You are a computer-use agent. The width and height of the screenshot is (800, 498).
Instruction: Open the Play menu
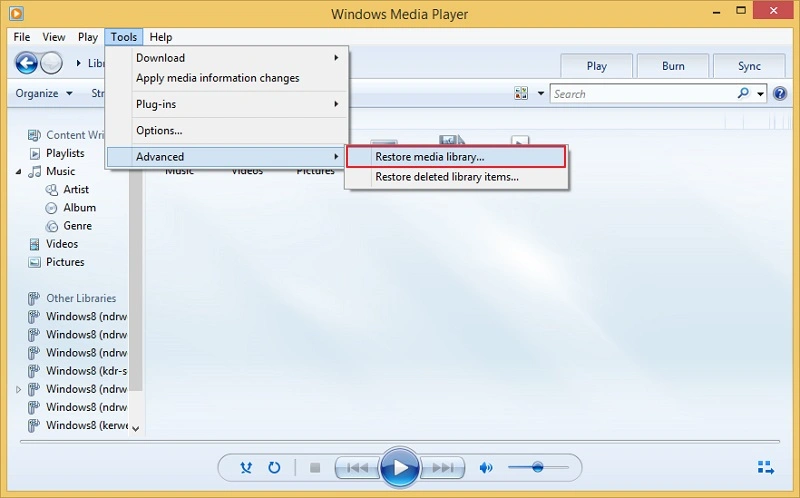pyautogui.click(x=88, y=37)
